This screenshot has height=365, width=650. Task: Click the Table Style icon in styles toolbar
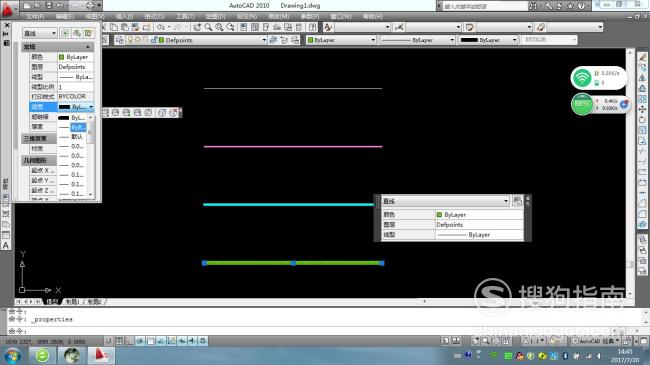click(470, 27)
